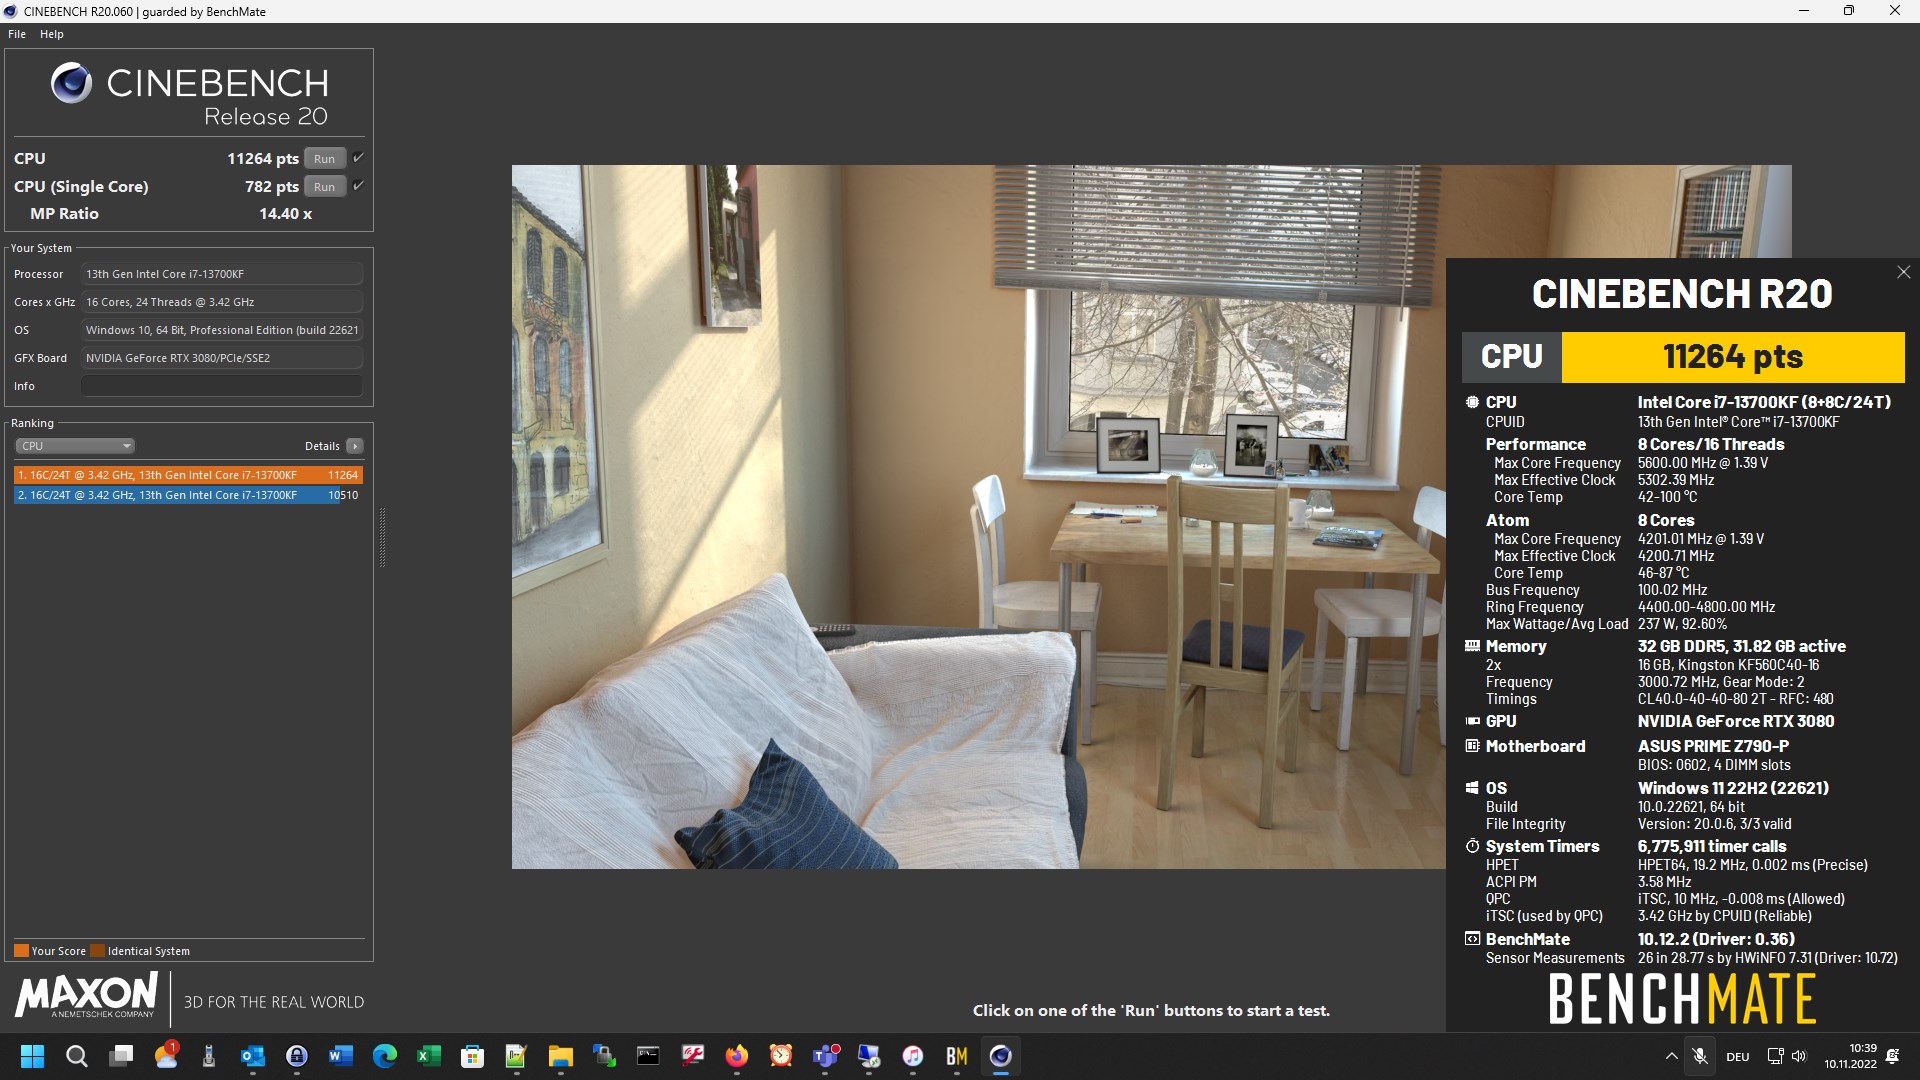Open network status from system tray
1920x1080 pixels.
[1775, 1056]
